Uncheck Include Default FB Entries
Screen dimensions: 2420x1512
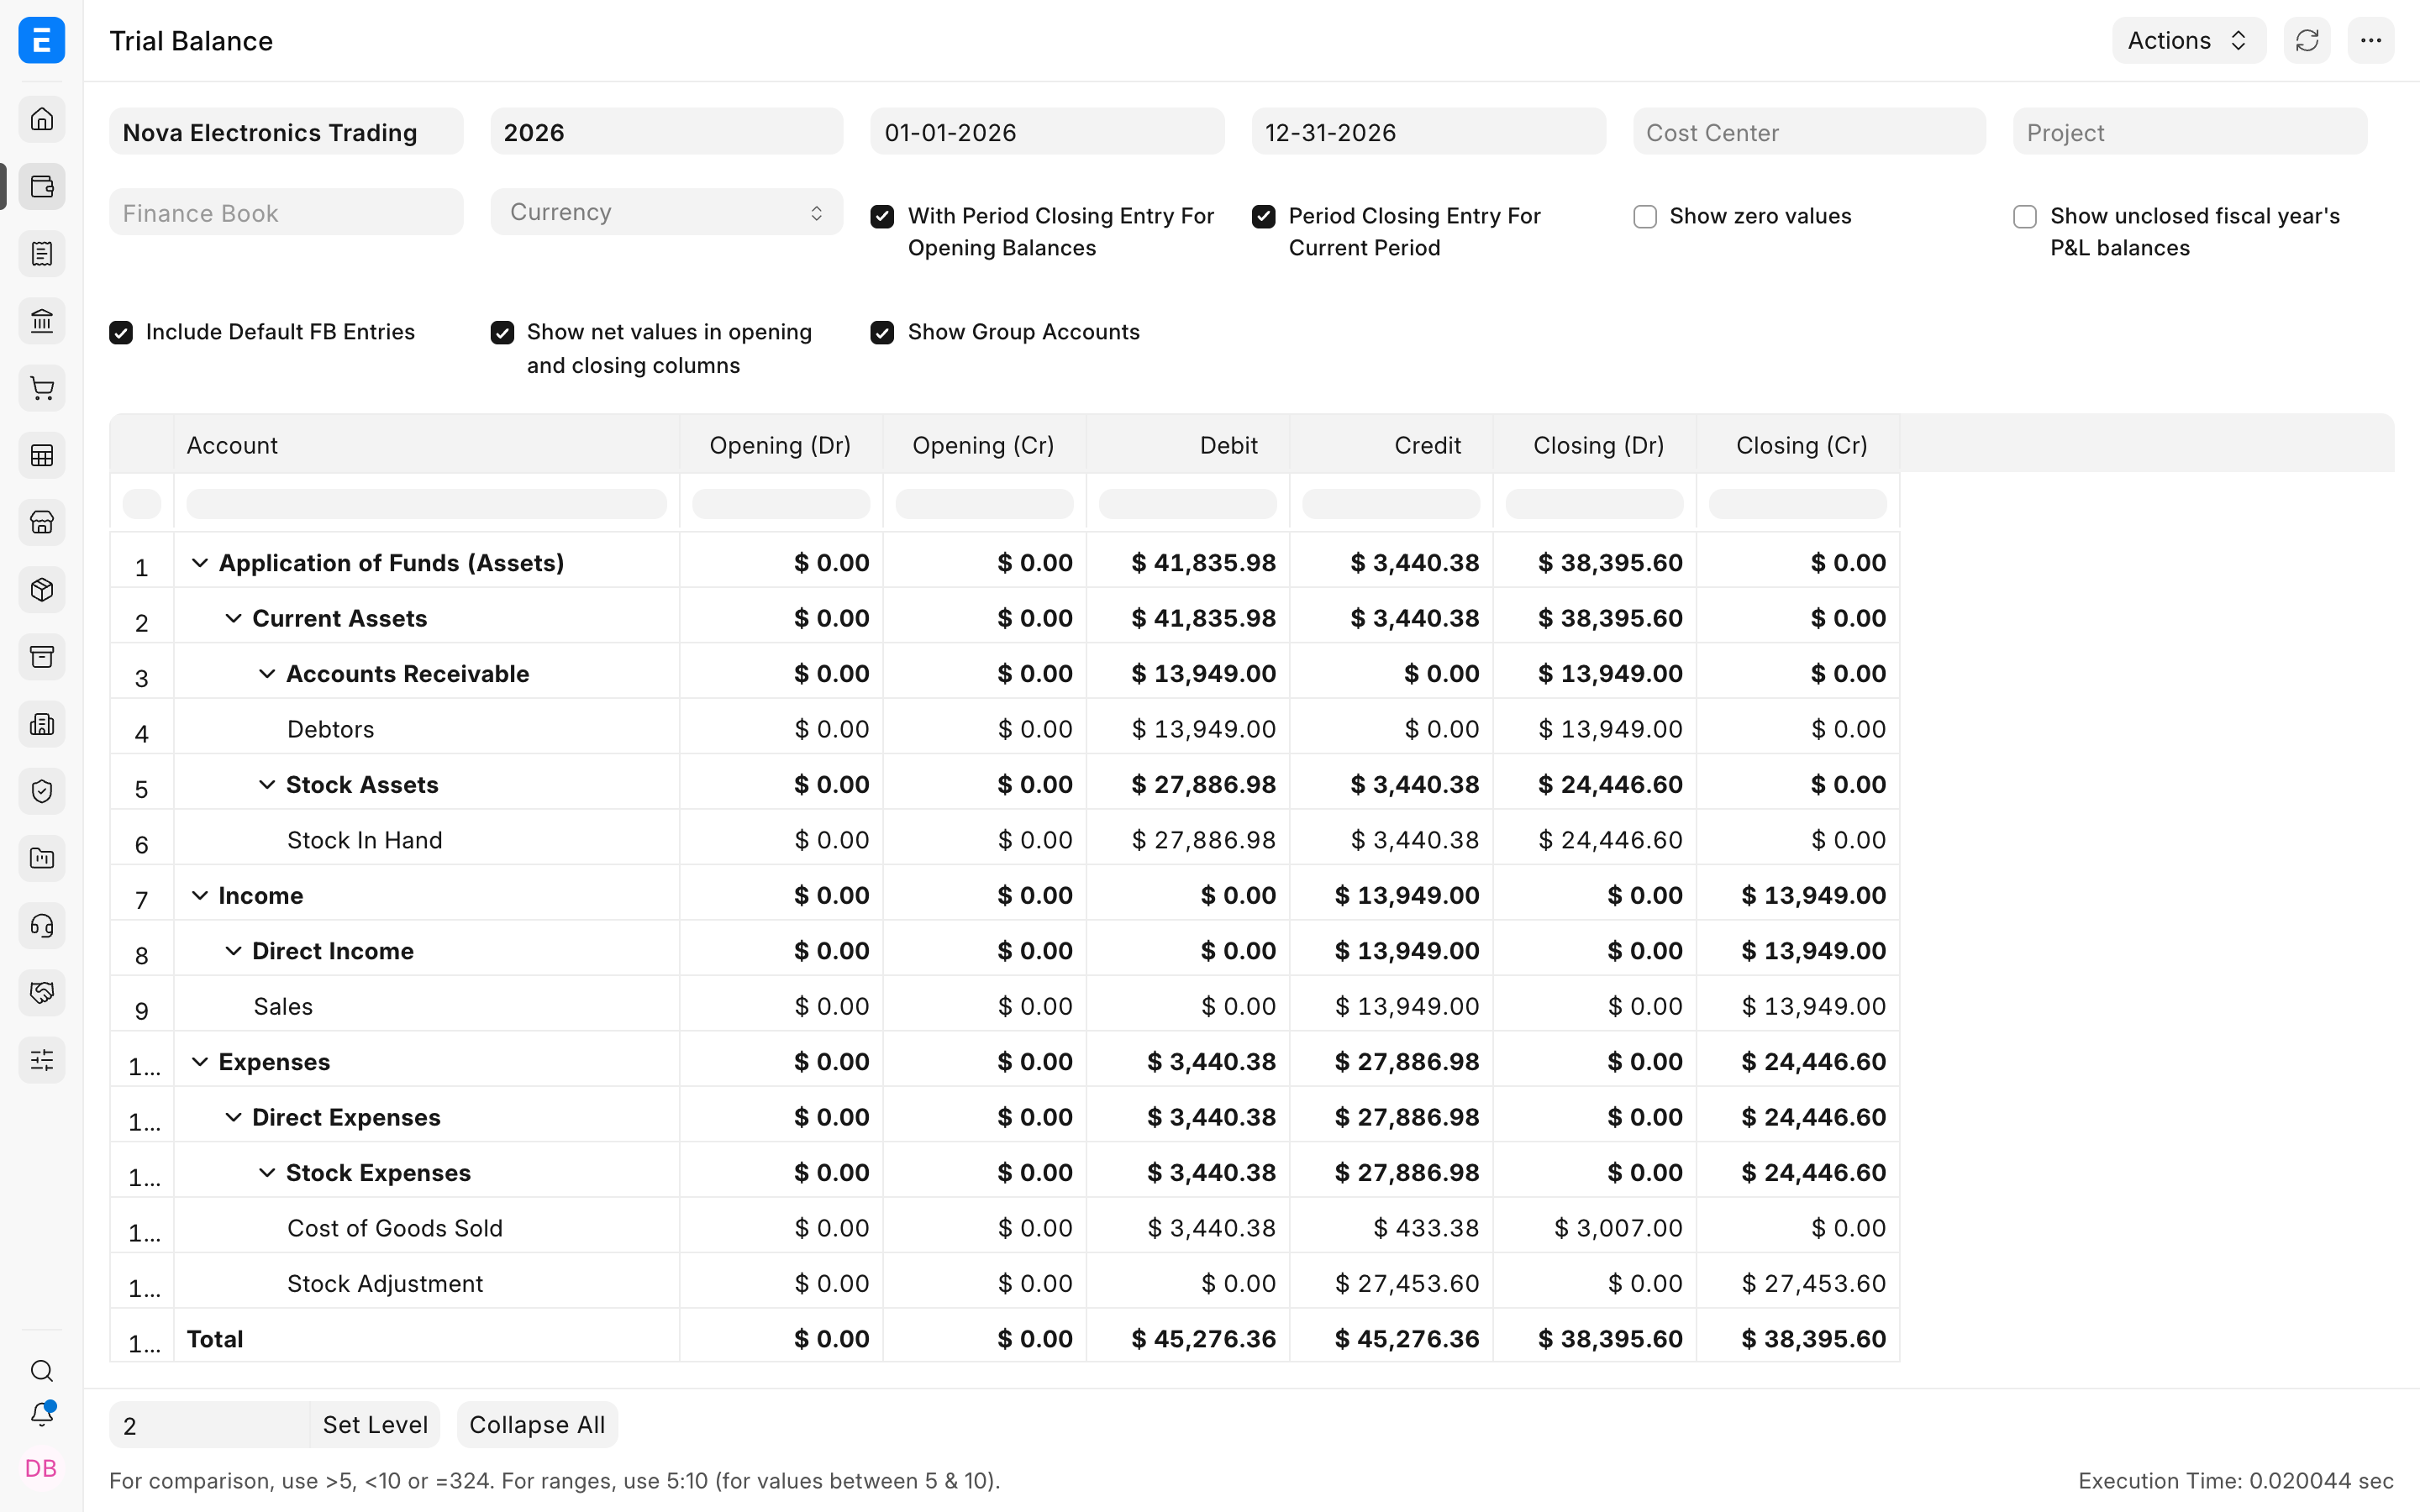click(x=121, y=333)
